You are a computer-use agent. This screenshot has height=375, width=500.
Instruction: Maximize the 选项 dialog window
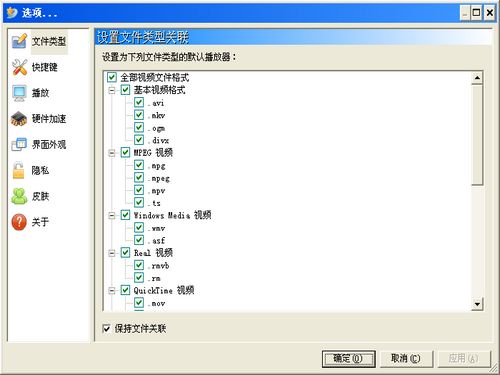tap(477, 13)
